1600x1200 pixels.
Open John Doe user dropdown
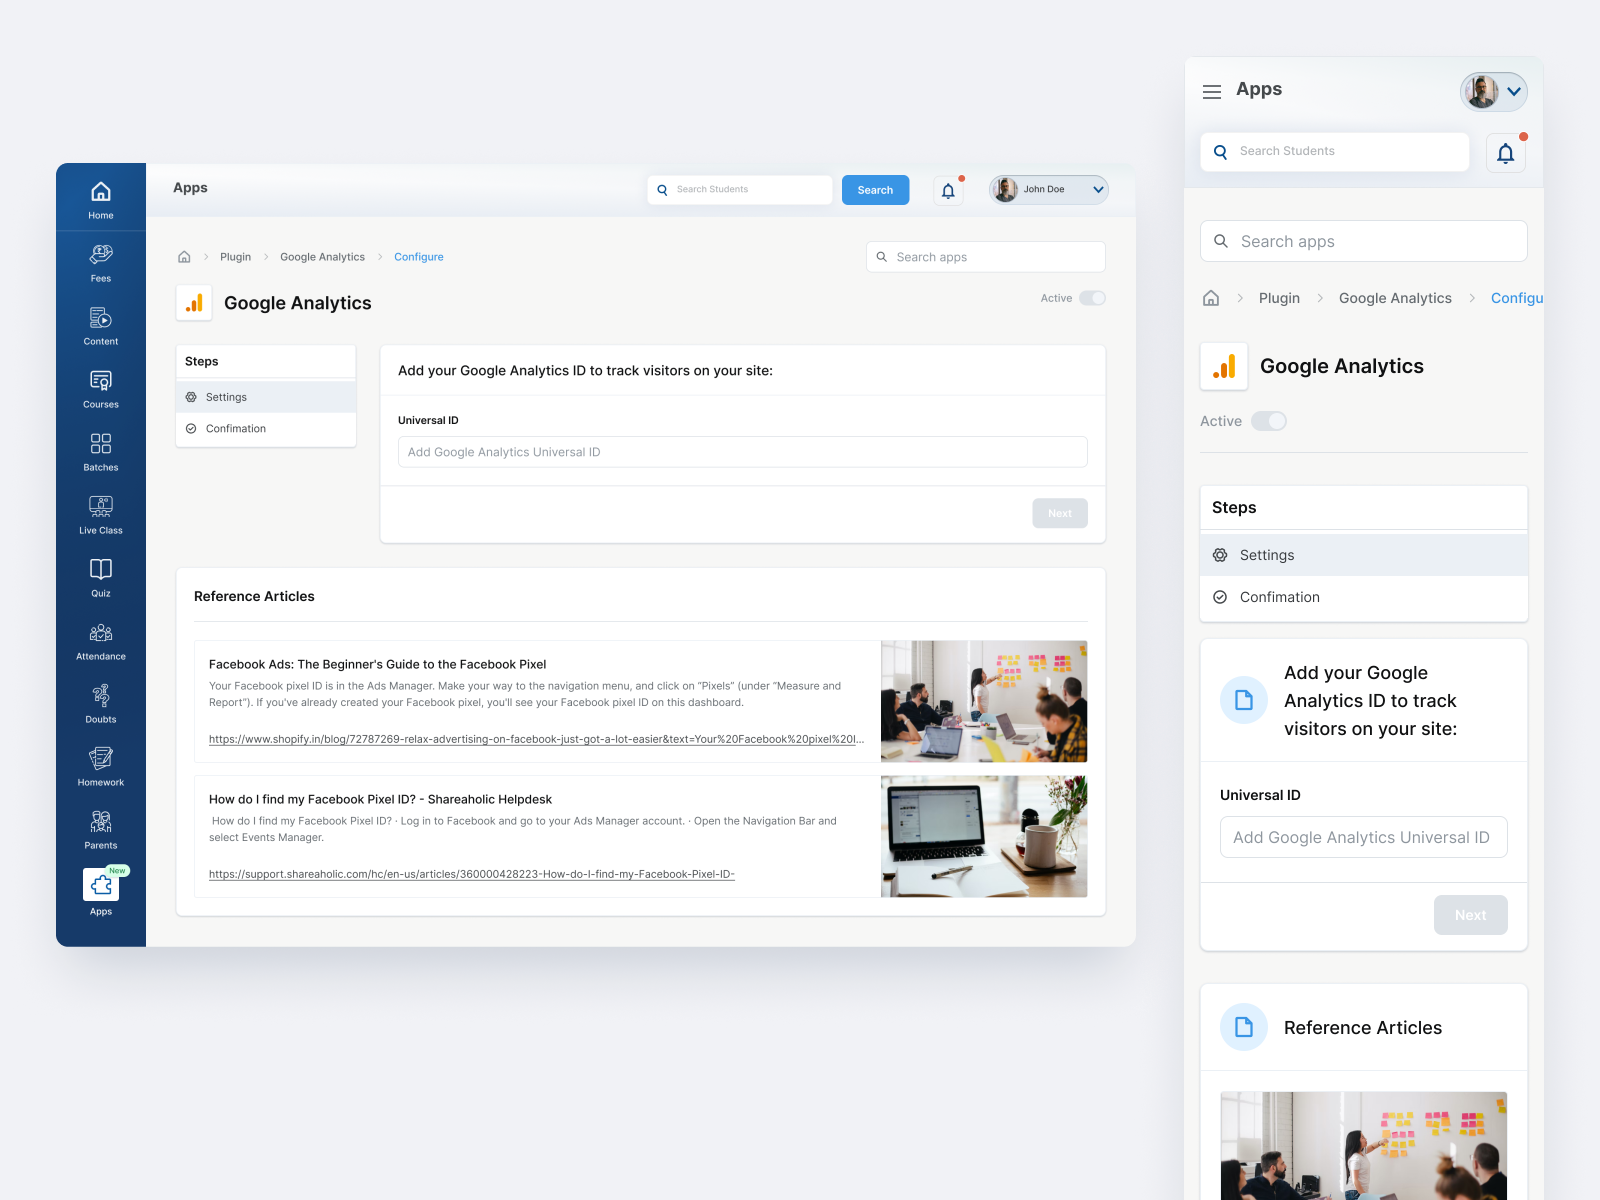pos(1049,189)
